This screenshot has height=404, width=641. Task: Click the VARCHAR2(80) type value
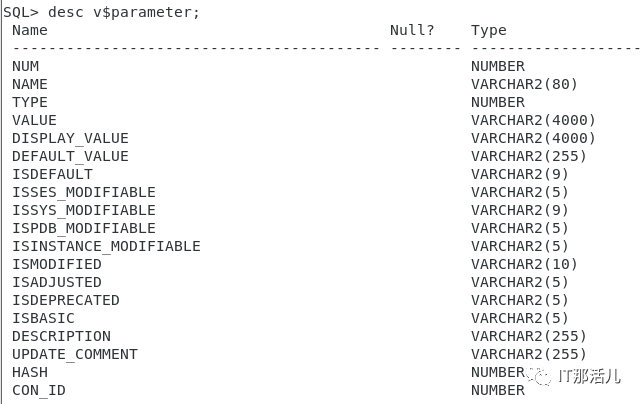click(x=524, y=84)
